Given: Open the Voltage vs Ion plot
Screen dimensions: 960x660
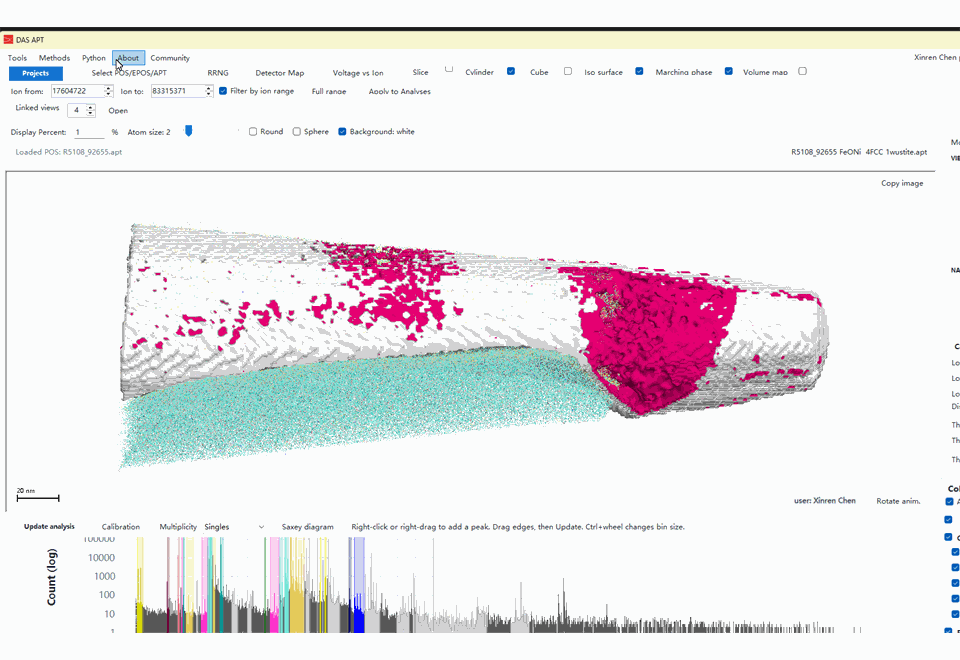Looking at the screenshot, I should coord(358,73).
